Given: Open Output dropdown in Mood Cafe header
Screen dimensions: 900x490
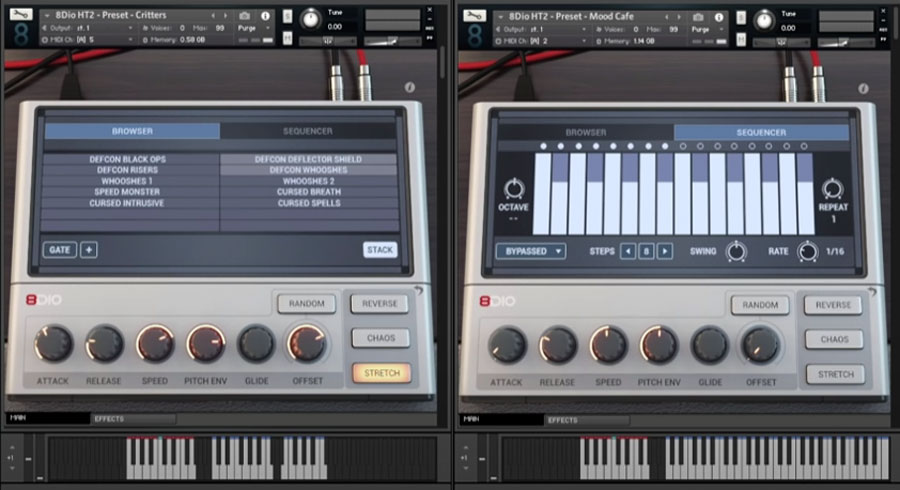Looking at the screenshot, I should (x=541, y=29).
